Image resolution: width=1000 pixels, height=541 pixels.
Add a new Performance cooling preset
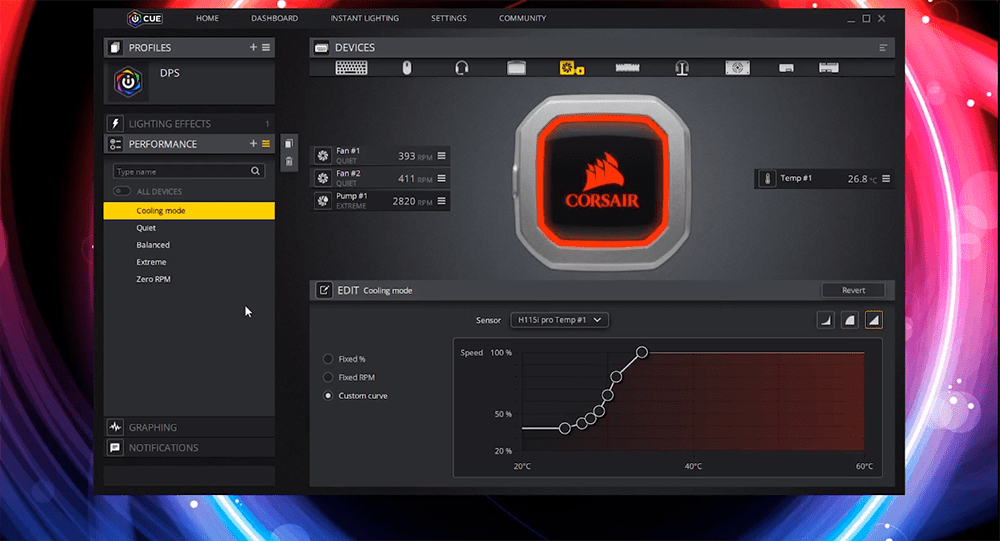pos(253,144)
